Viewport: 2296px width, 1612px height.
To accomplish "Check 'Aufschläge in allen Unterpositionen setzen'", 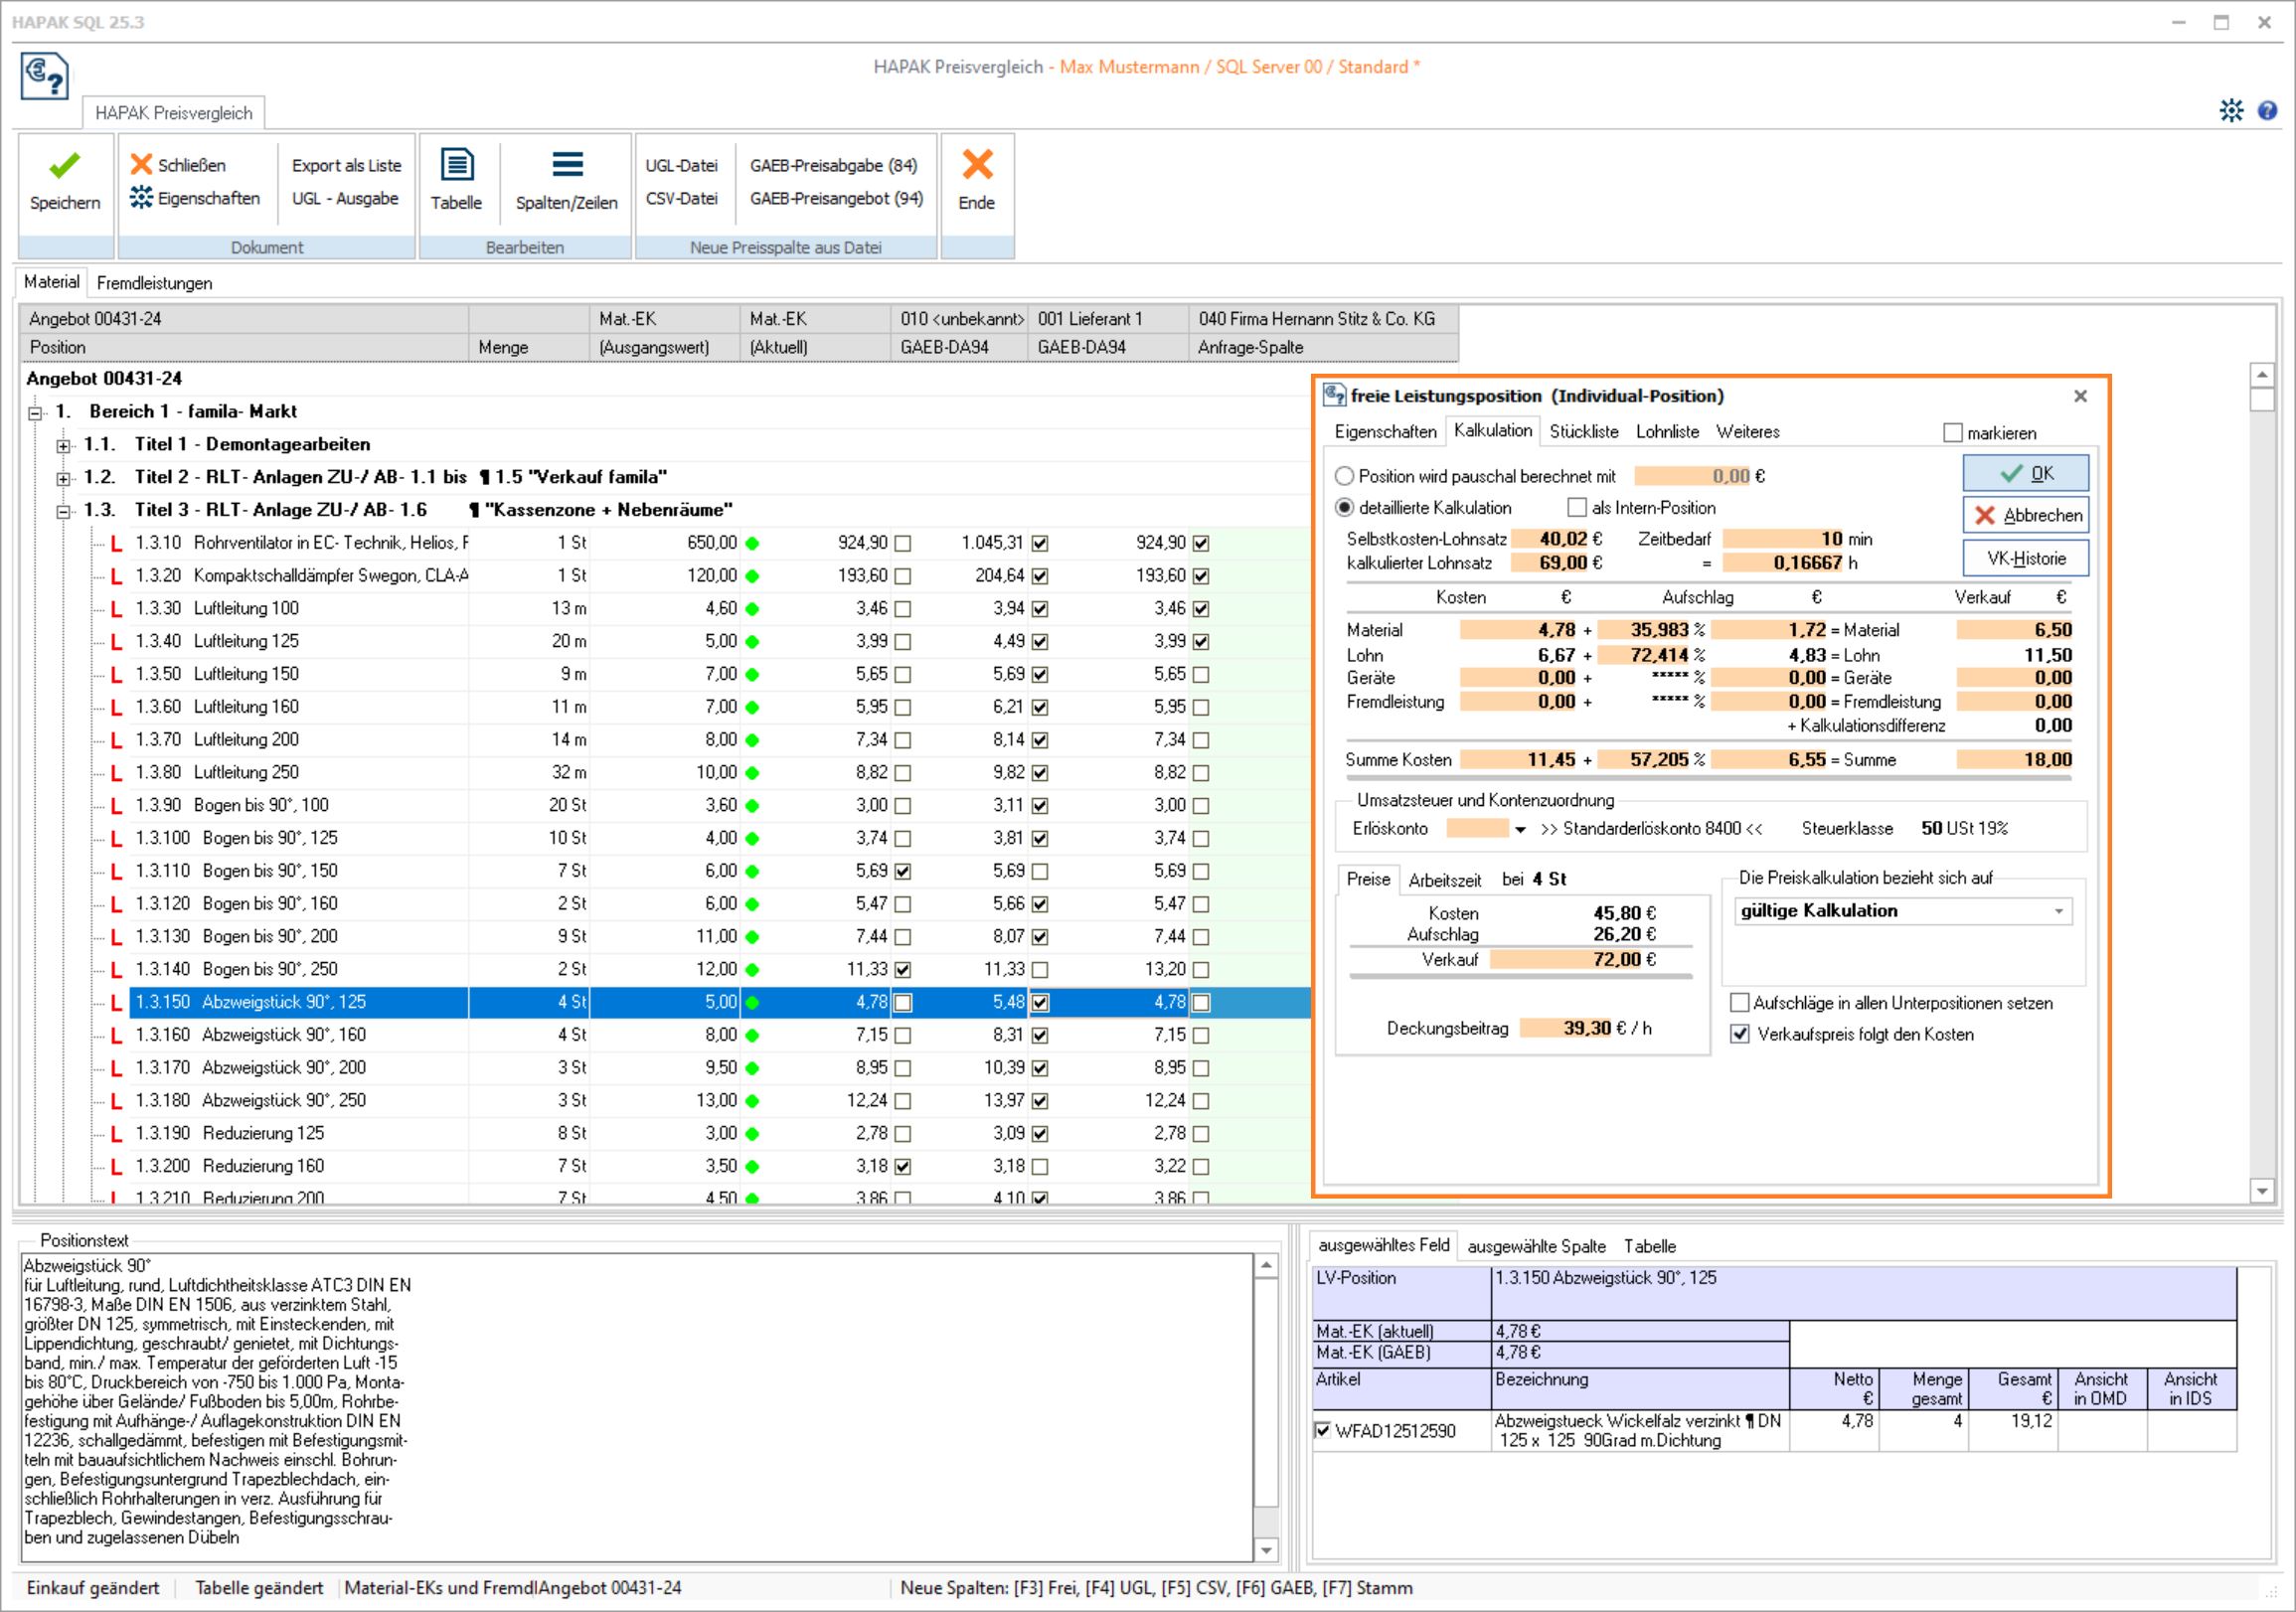I will [1740, 1003].
